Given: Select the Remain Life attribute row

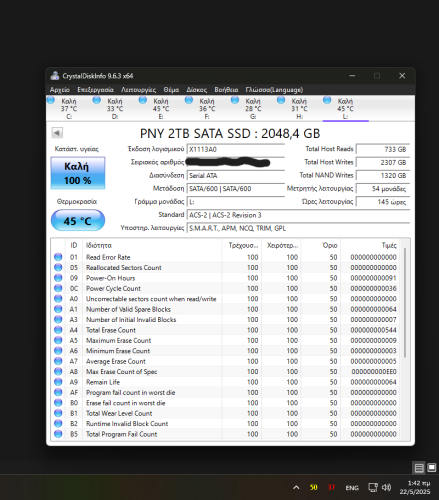Looking at the screenshot, I should pos(225,382).
